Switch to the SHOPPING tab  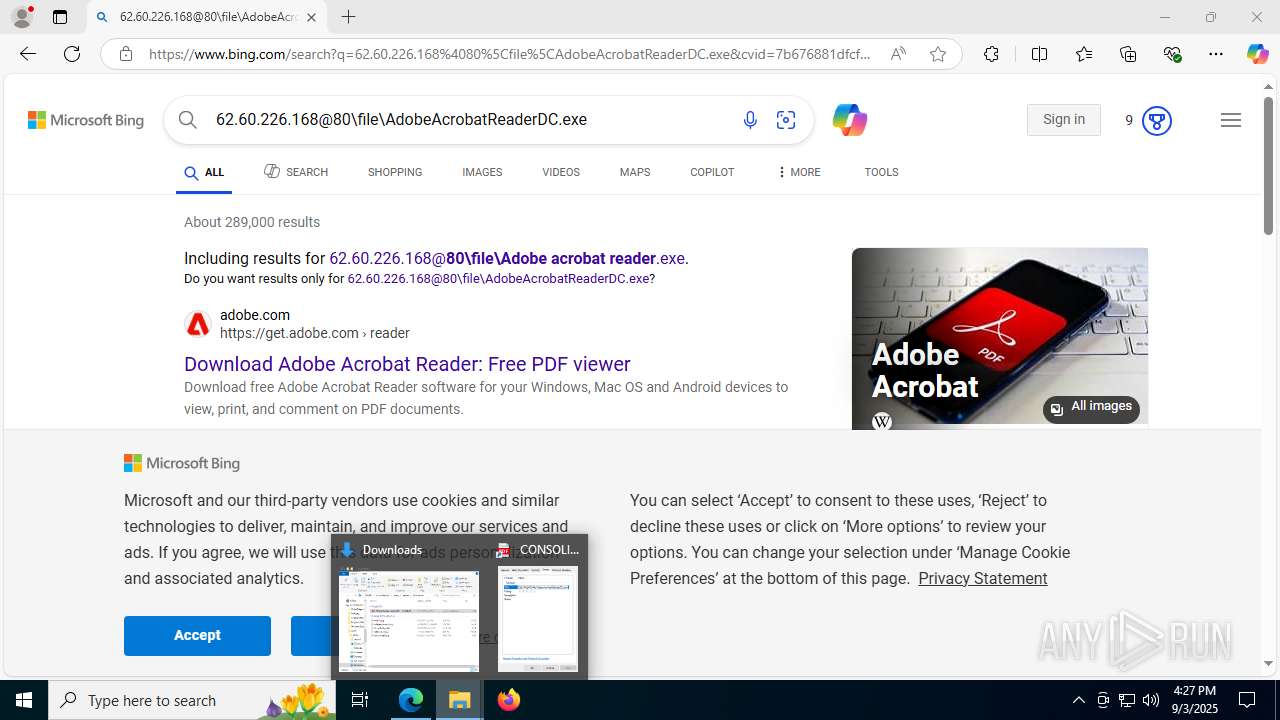click(395, 172)
